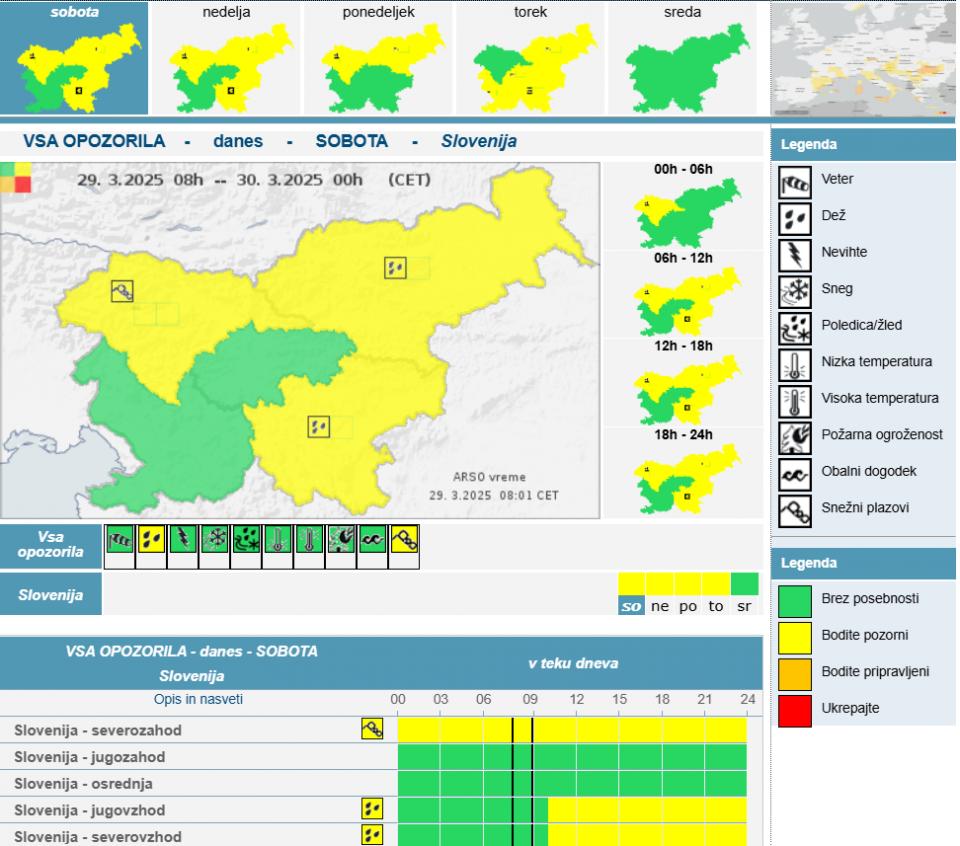
Task: Select the coastal event filter icon
Action: 372,539
